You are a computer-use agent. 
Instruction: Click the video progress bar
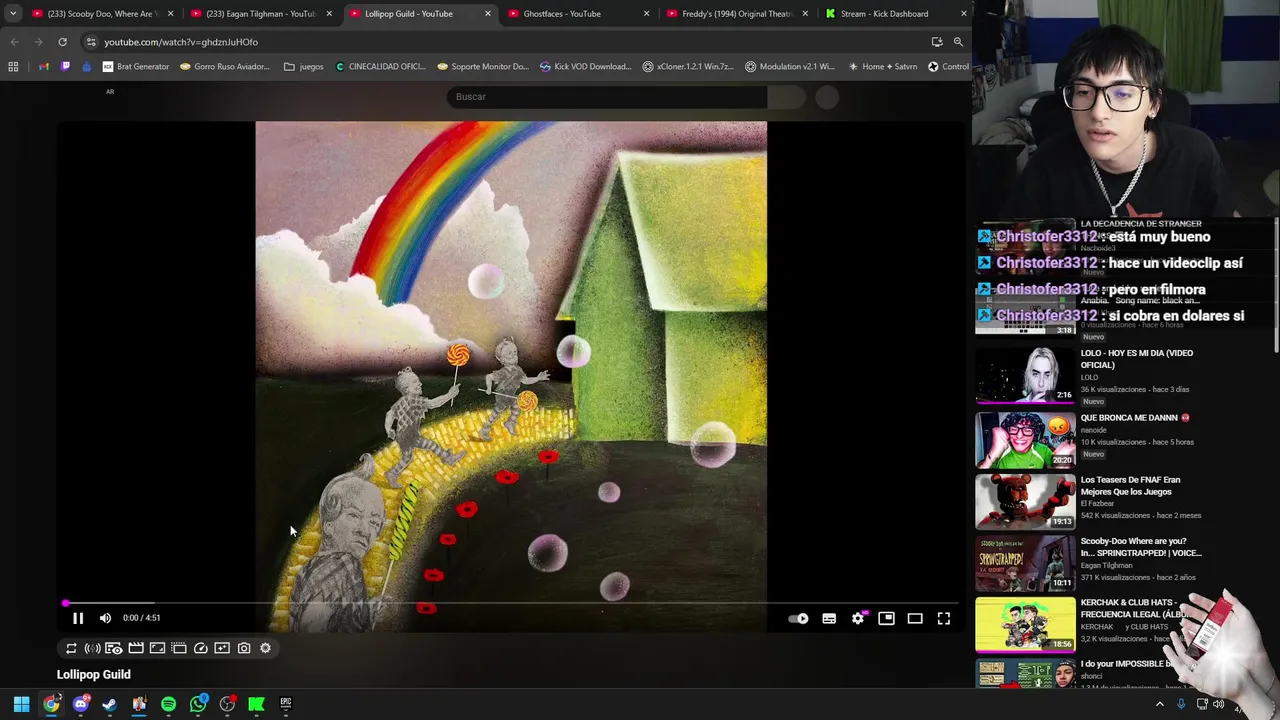511,603
